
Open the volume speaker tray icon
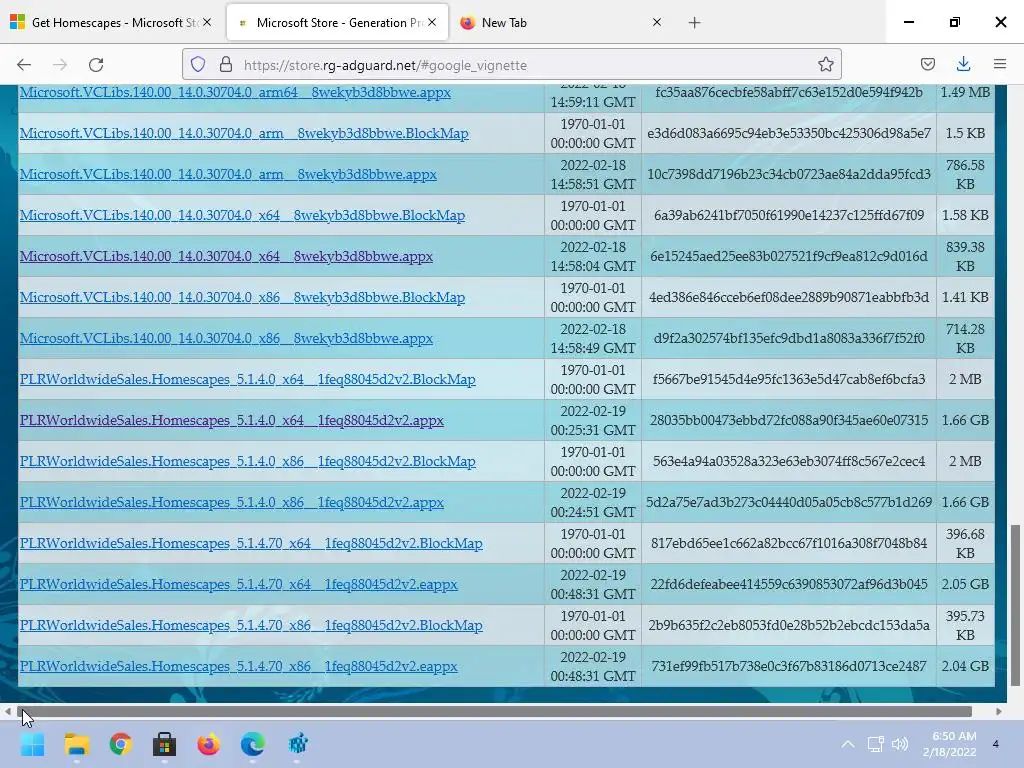pos(900,744)
